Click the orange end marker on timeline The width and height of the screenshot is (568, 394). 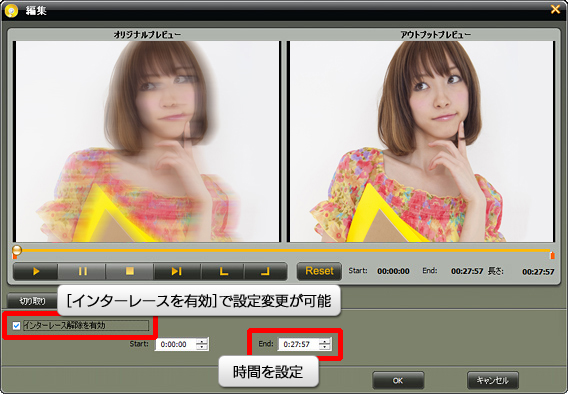click(x=552, y=255)
